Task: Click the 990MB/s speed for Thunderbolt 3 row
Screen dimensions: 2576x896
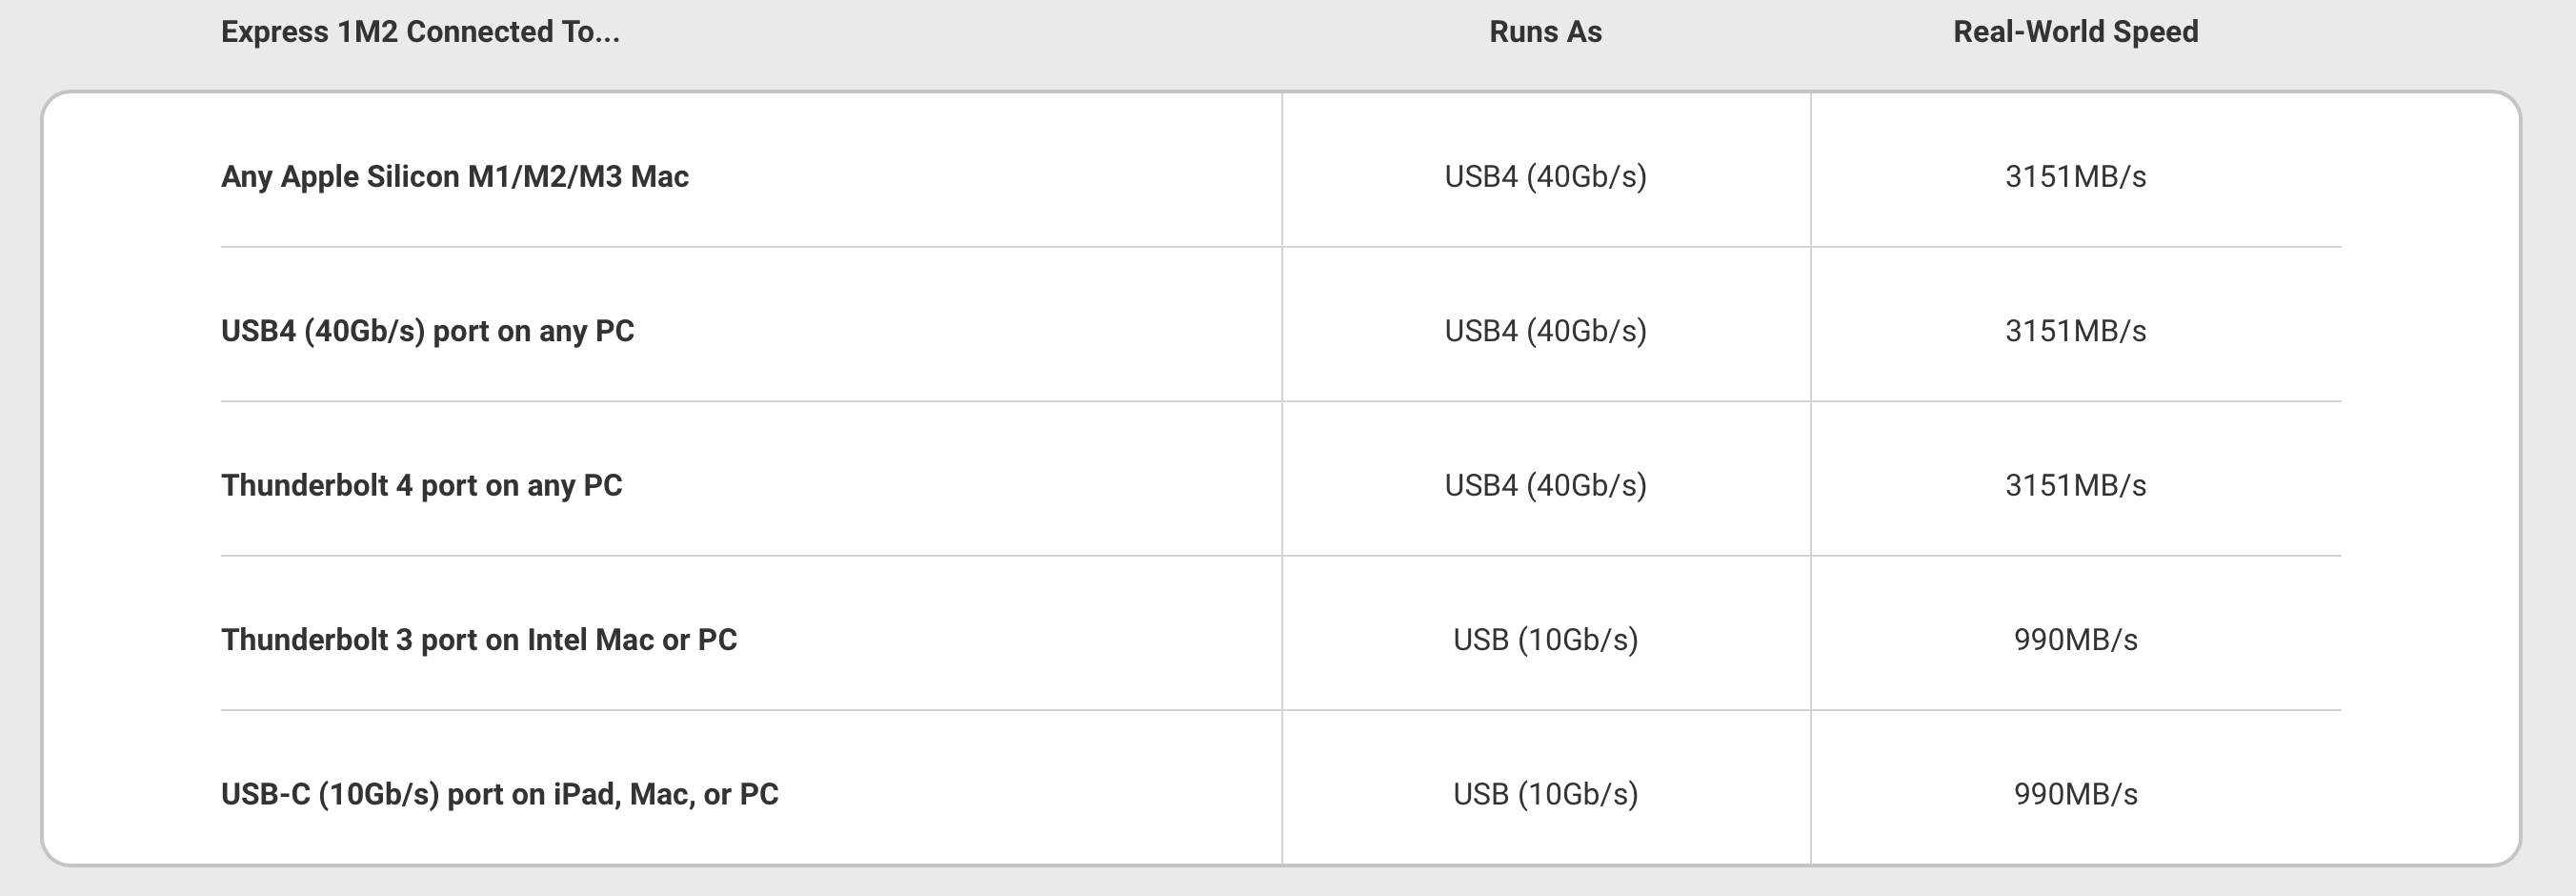Action: [x=2075, y=640]
